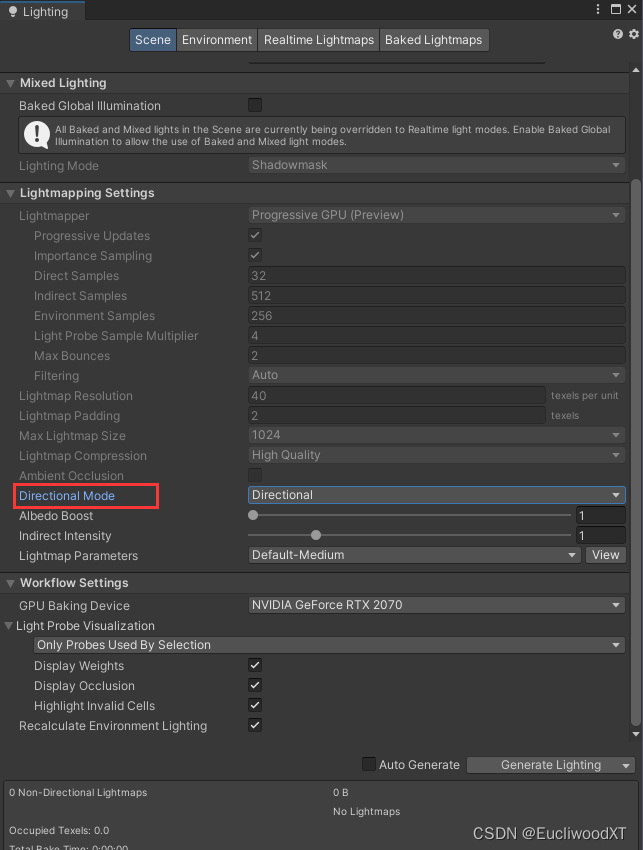Click the Light Probe Sample Multiplier field

coord(436,336)
